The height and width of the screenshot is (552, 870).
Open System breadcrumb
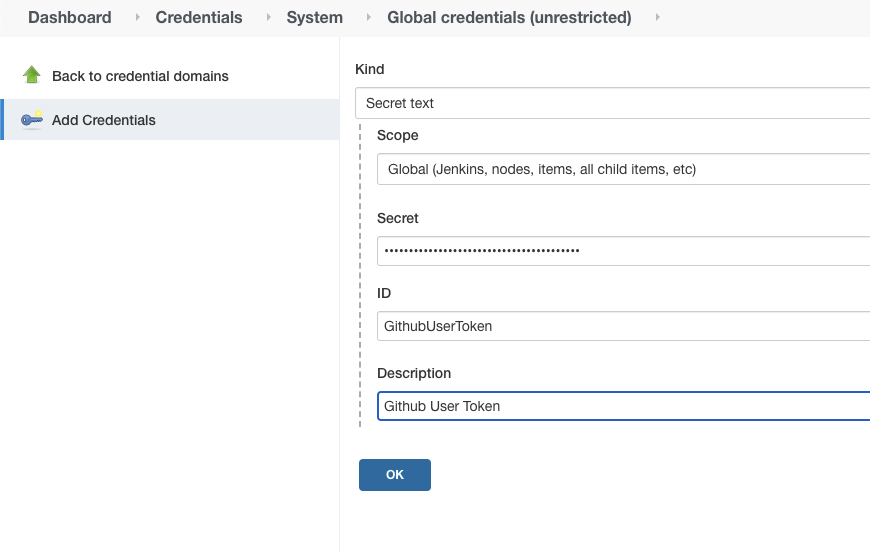pos(315,17)
